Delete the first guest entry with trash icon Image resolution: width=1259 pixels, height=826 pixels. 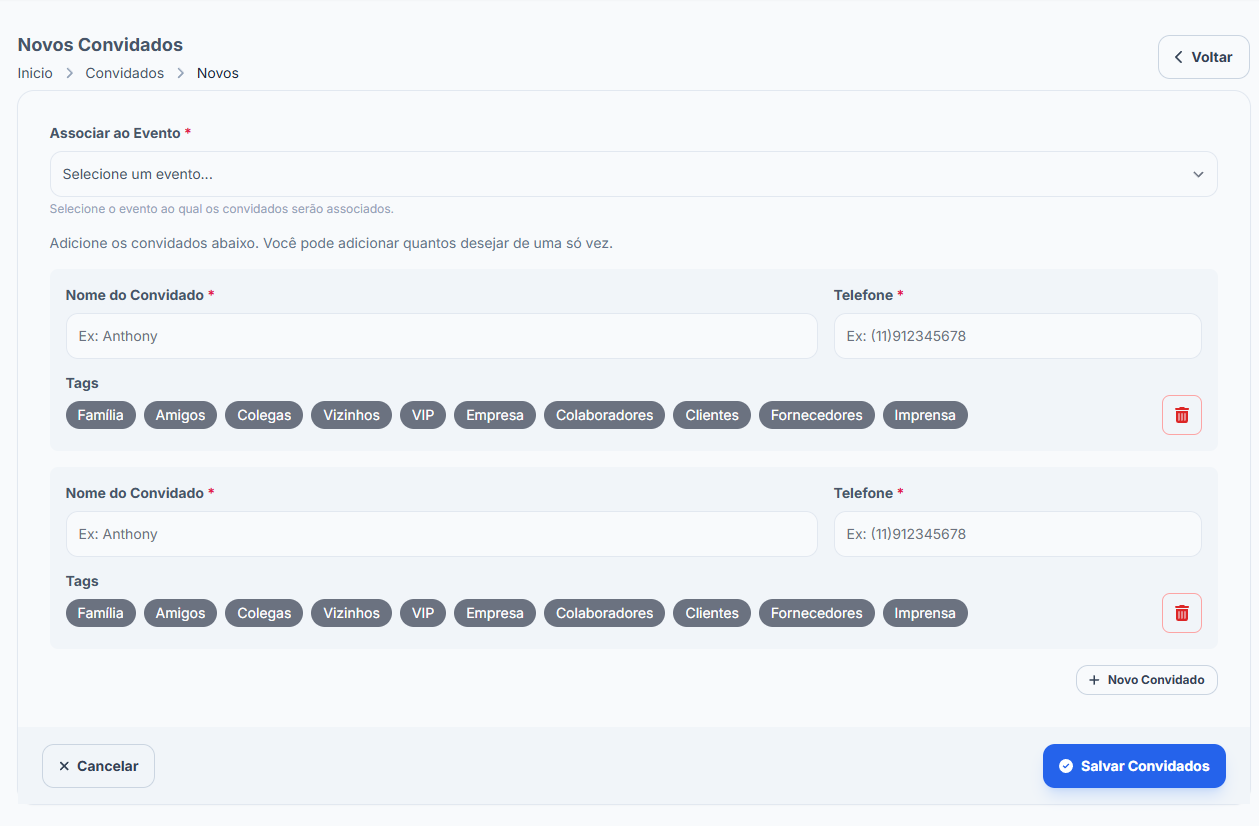(1181, 415)
